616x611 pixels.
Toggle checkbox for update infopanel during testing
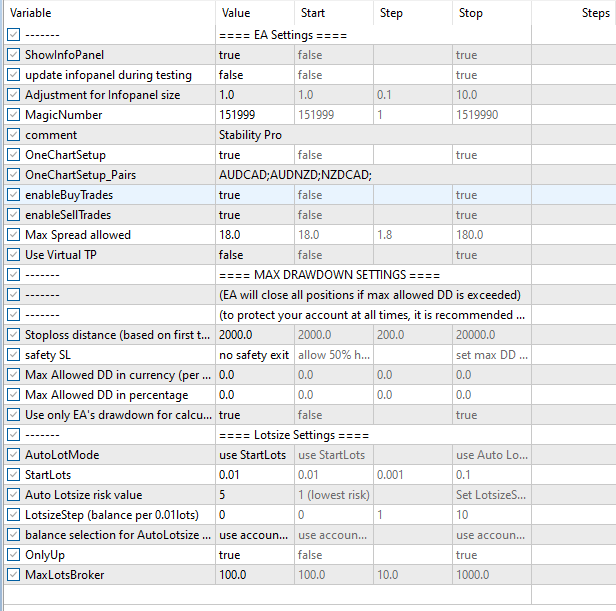pos(13,75)
